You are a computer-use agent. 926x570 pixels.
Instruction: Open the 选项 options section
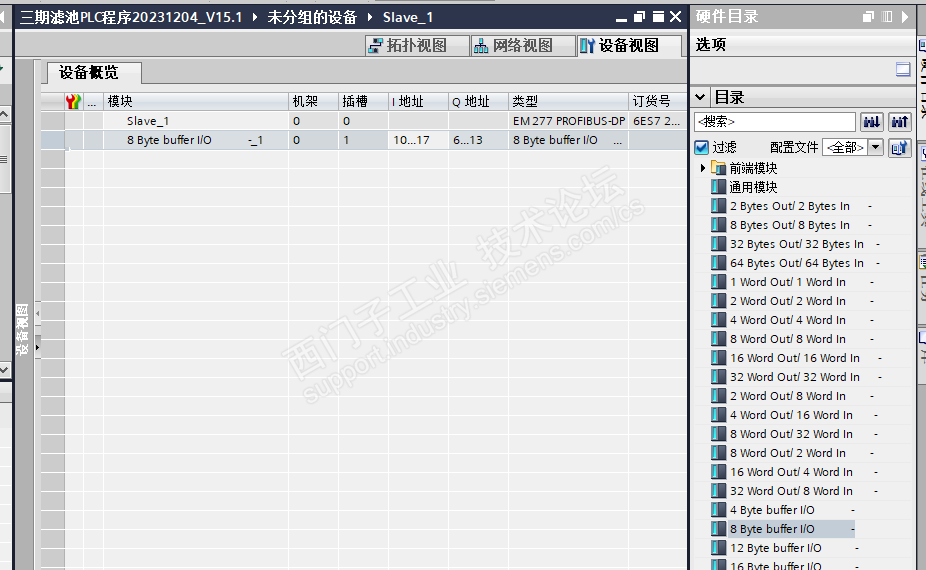click(710, 44)
